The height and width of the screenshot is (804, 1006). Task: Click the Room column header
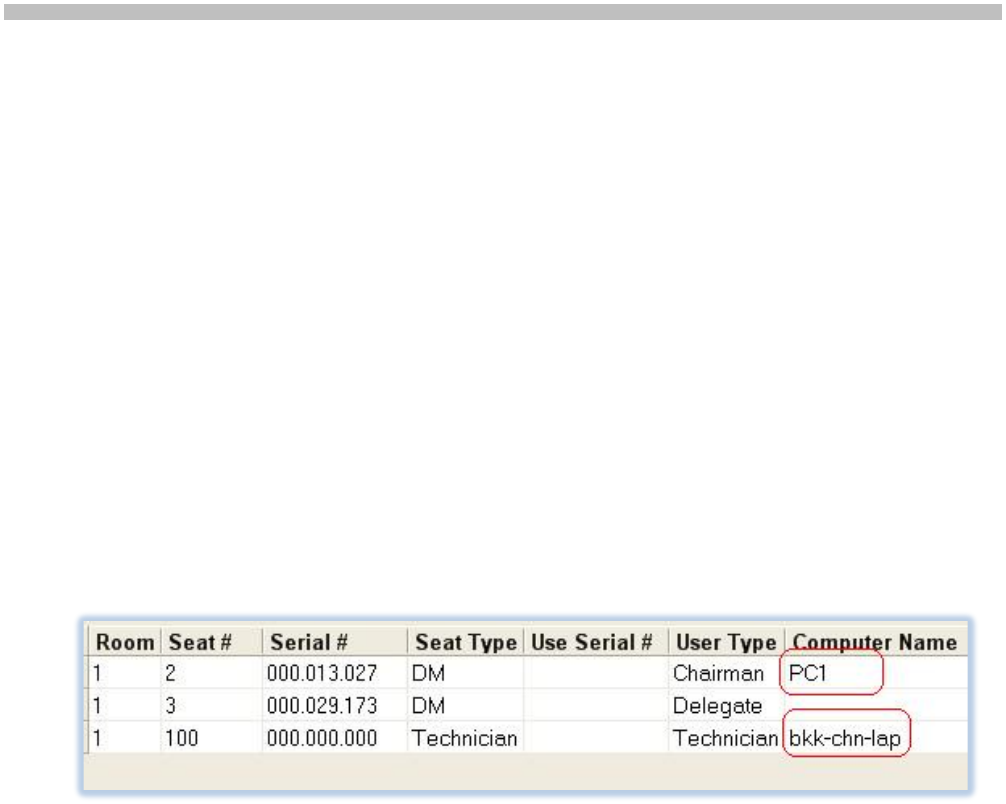click(x=124, y=642)
